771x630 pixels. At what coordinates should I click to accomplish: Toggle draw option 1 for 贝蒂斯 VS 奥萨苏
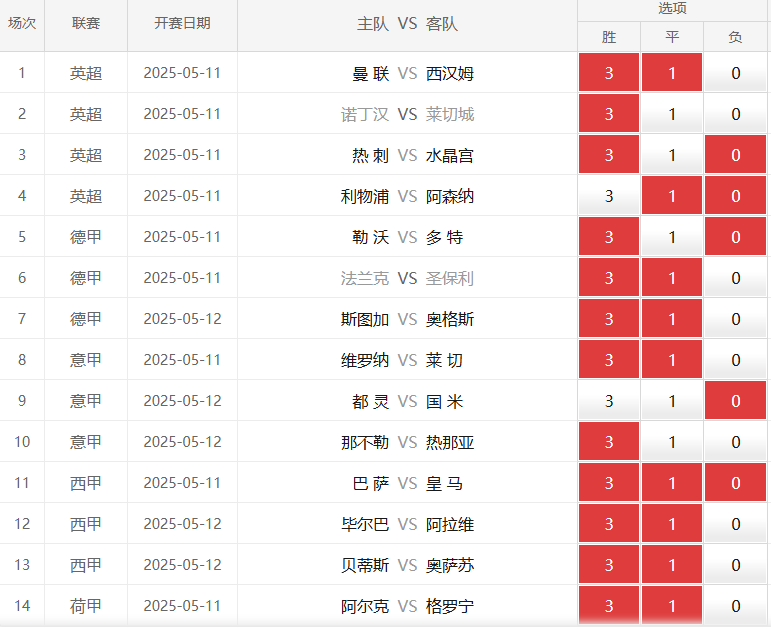click(672, 565)
